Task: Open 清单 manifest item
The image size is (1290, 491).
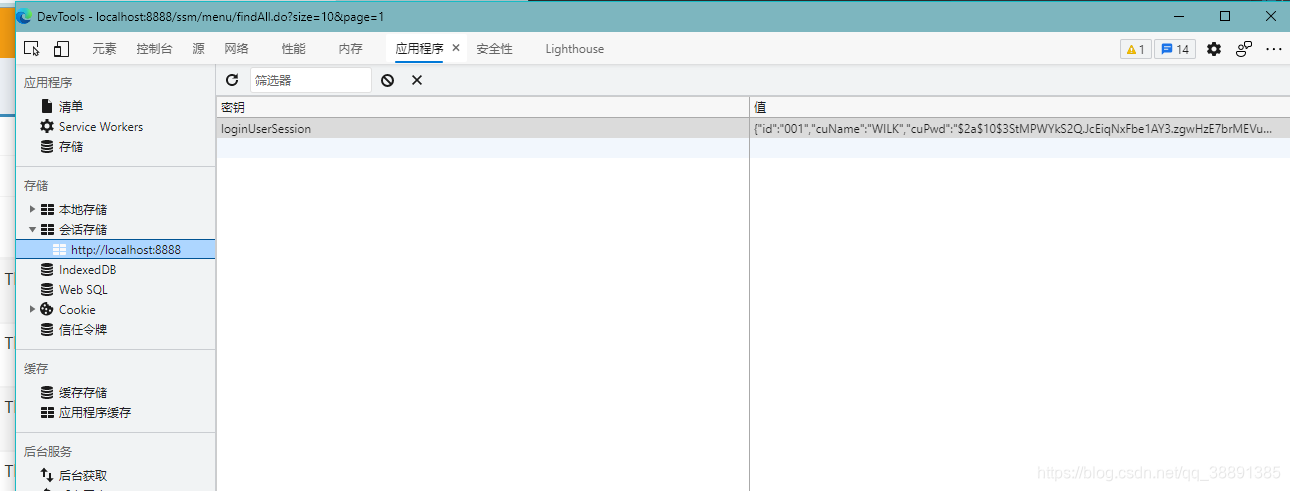Action: pos(71,106)
